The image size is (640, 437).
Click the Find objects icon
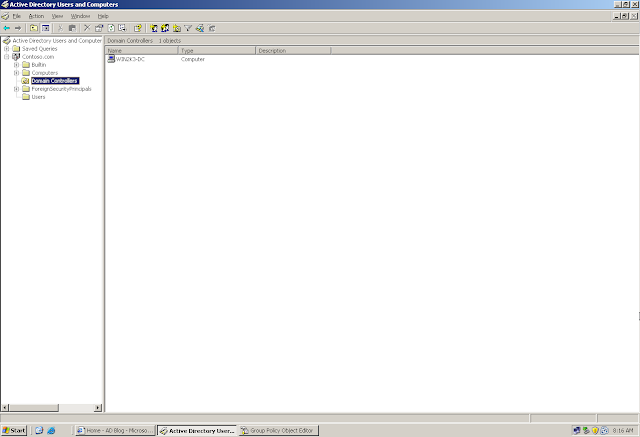click(x=200, y=28)
